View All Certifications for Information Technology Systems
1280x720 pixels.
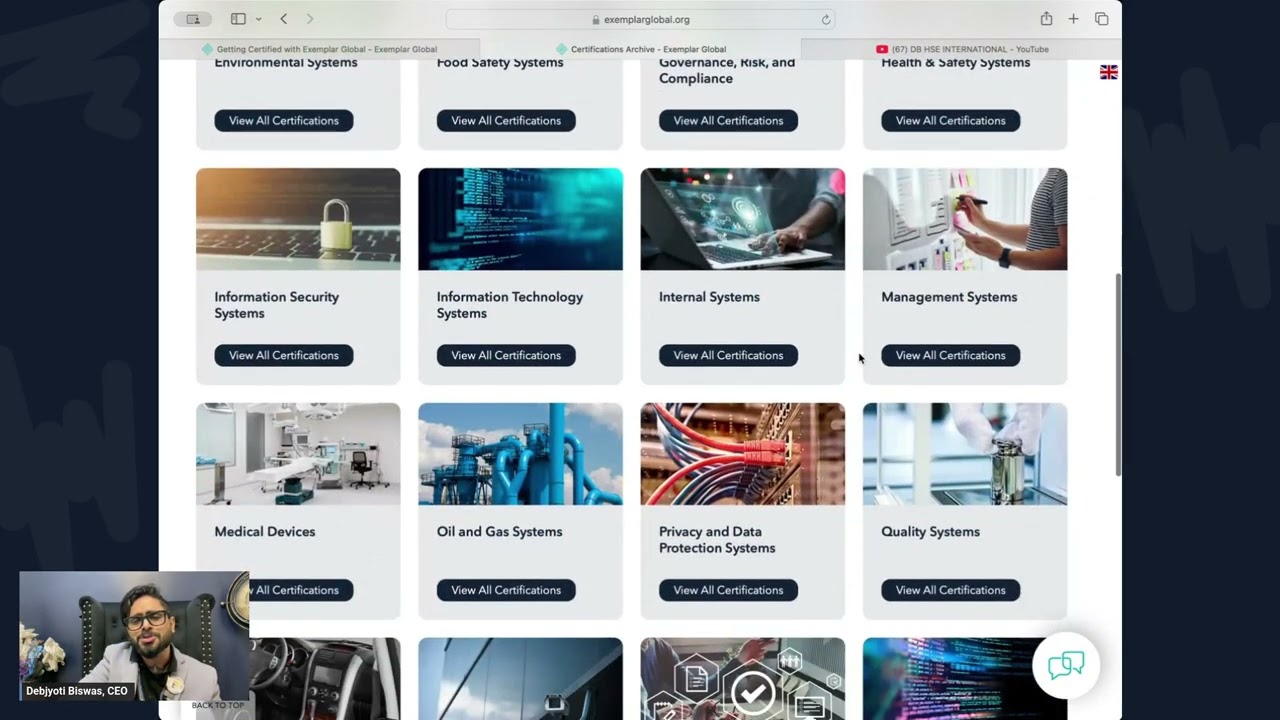pyautogui.click(x=506, y=355)
